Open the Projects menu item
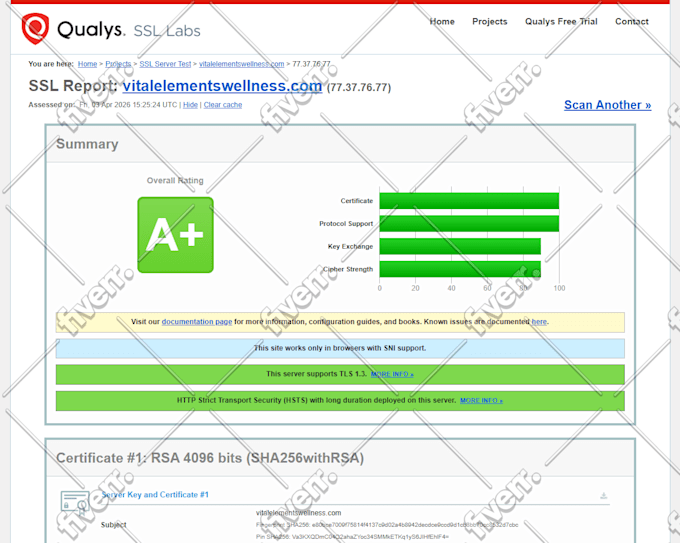The width and height of the screenshot is (680, 543). pos(490,21)
